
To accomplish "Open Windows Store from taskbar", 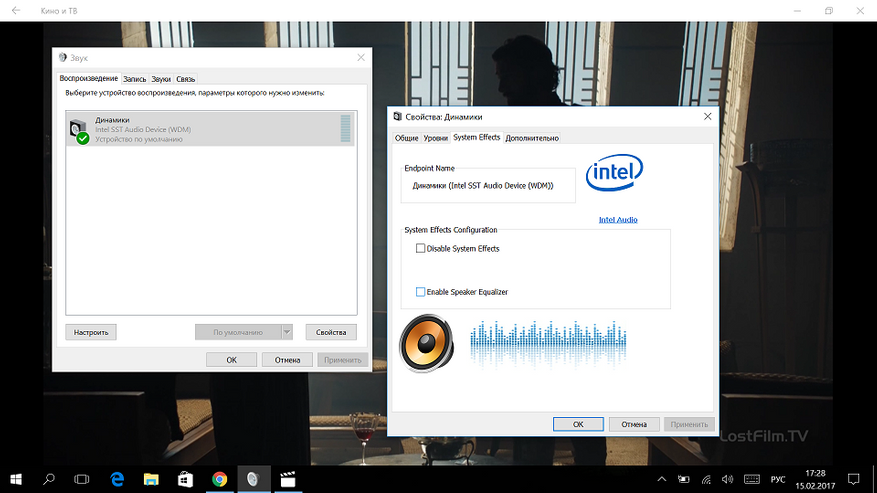I will (x=185, y=480).
